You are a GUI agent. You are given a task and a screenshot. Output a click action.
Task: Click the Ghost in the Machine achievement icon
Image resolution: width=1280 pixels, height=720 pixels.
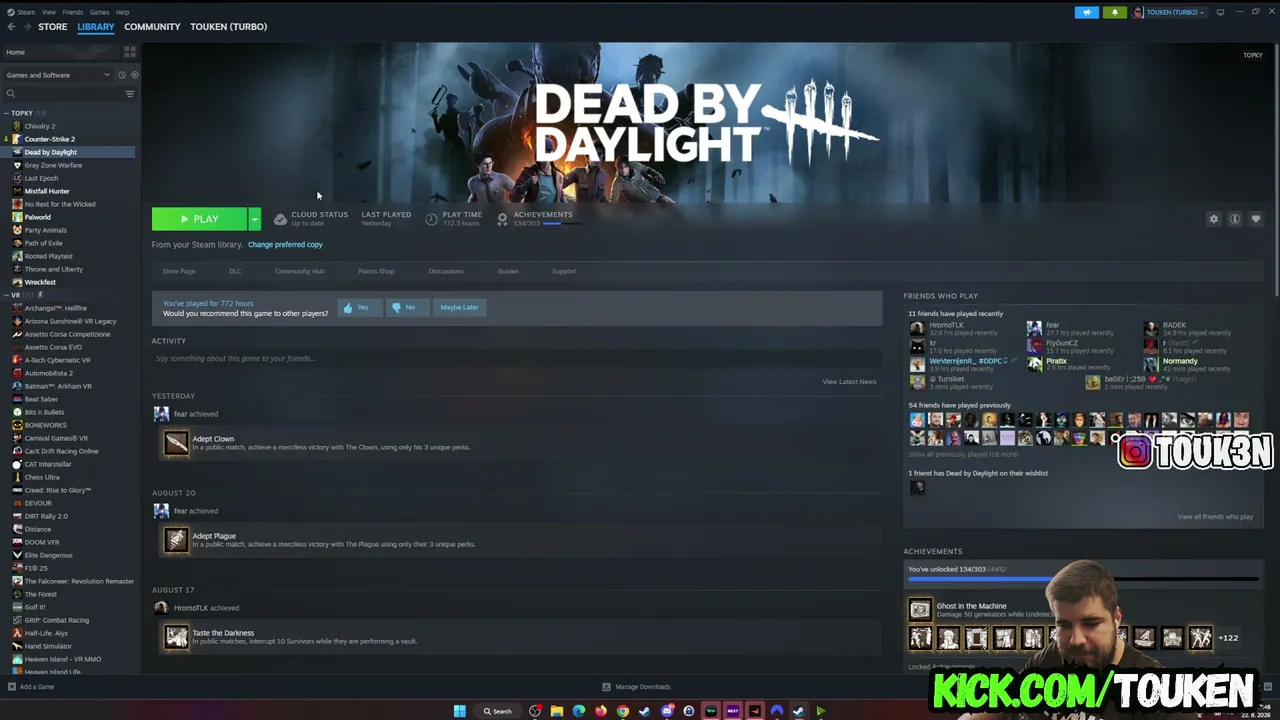(x=920, y=609)
